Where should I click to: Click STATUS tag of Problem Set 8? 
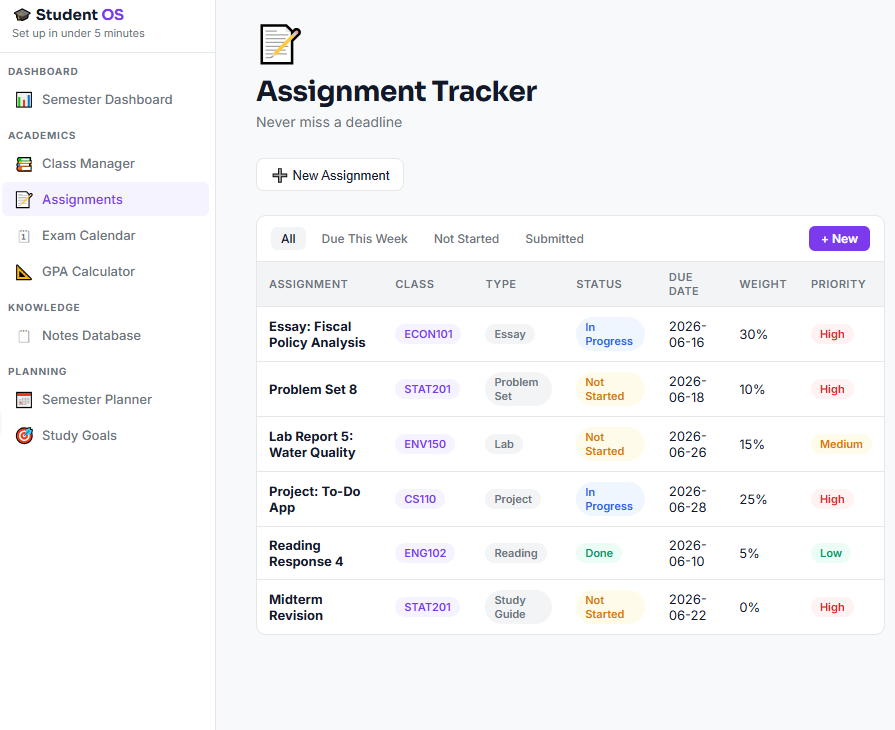pyautogui.click(x=610, y=389)
